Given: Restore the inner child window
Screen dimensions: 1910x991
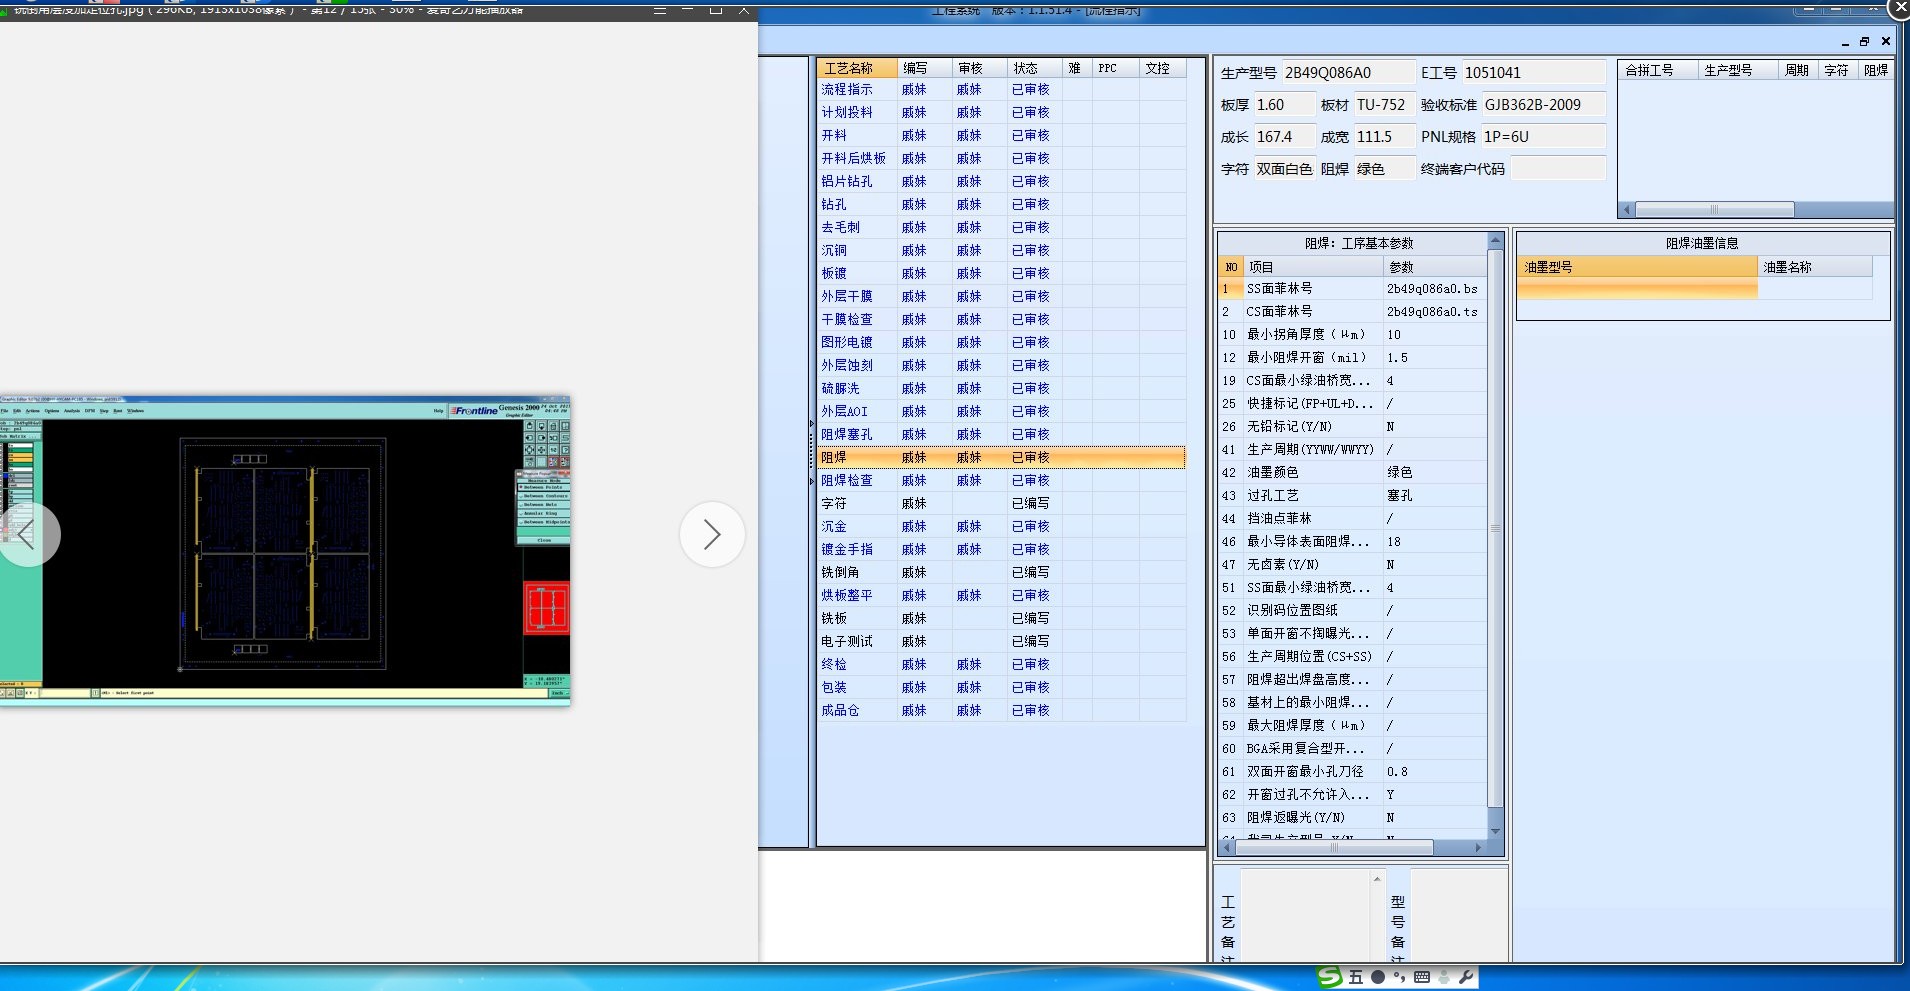Looking at the screenshot, I should [1864, 42].
